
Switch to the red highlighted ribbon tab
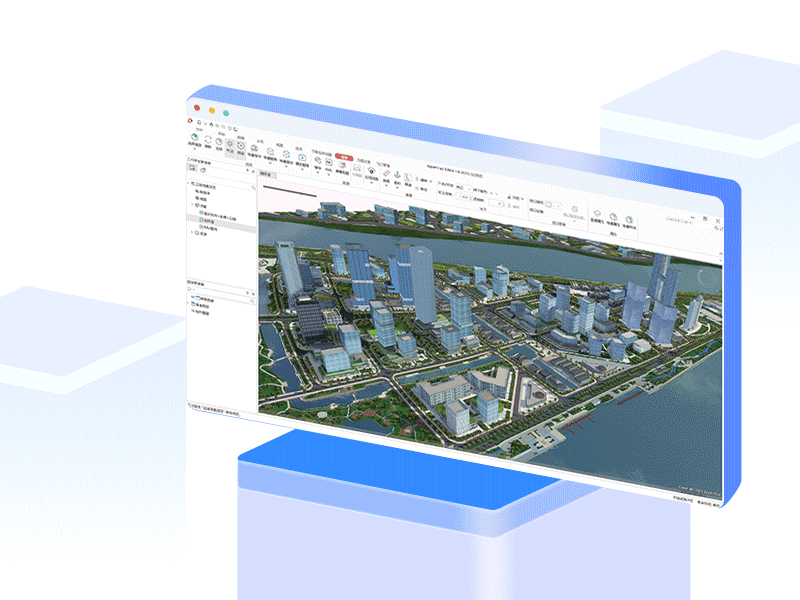pos(342,157)
